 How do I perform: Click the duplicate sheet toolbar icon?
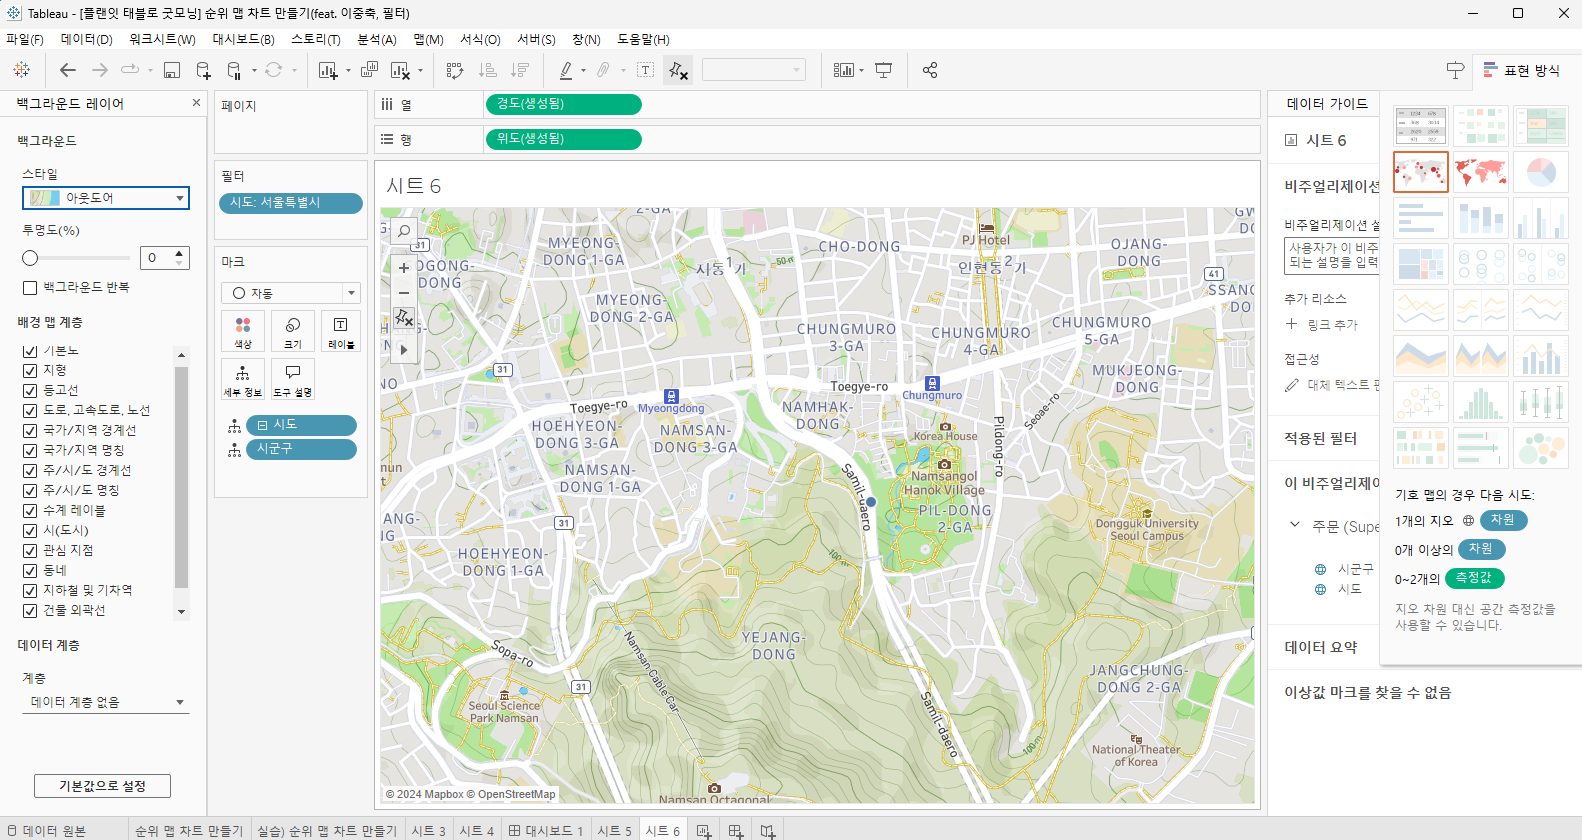369,70
